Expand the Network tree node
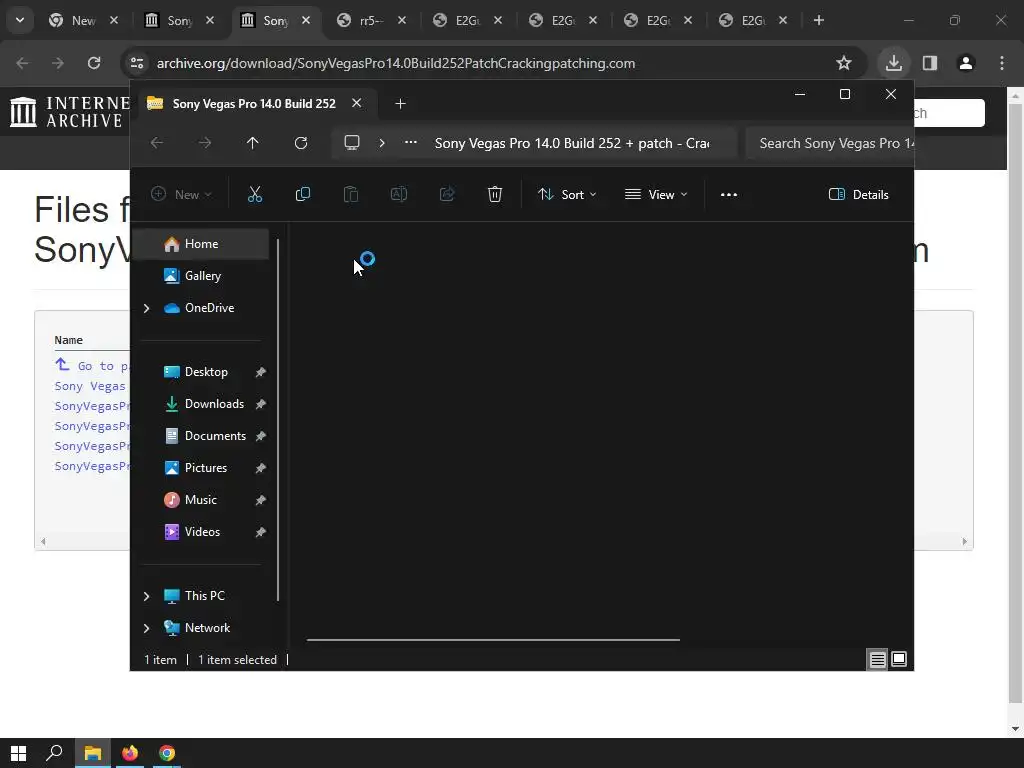1024x768 pixels. point(146,628)
